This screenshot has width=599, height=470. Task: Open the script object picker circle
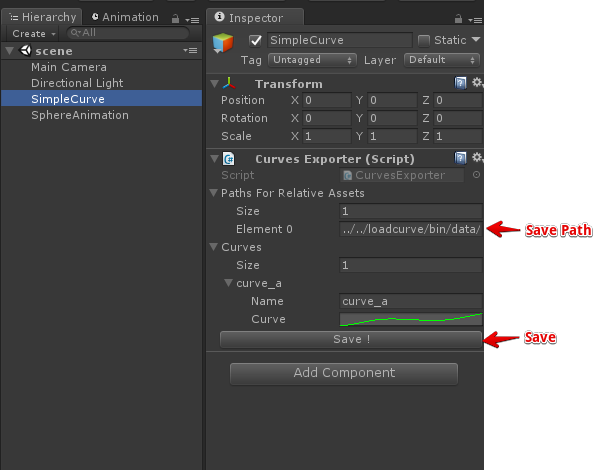476,175
